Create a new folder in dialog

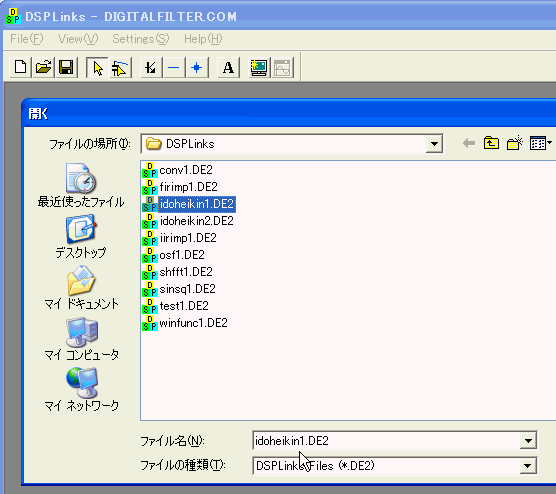(x=515, y=143)
